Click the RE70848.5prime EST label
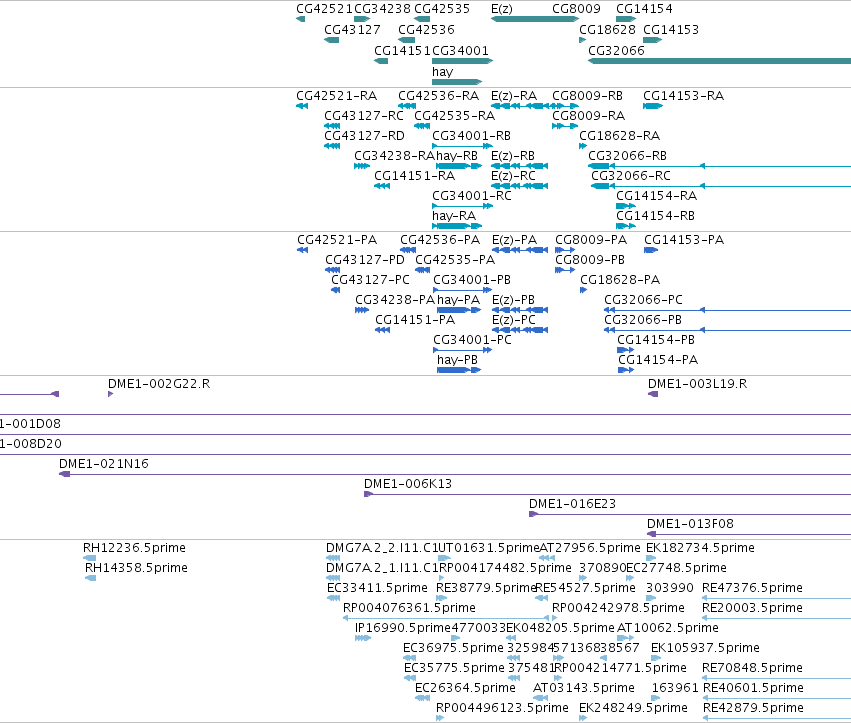 click(752, 668)
